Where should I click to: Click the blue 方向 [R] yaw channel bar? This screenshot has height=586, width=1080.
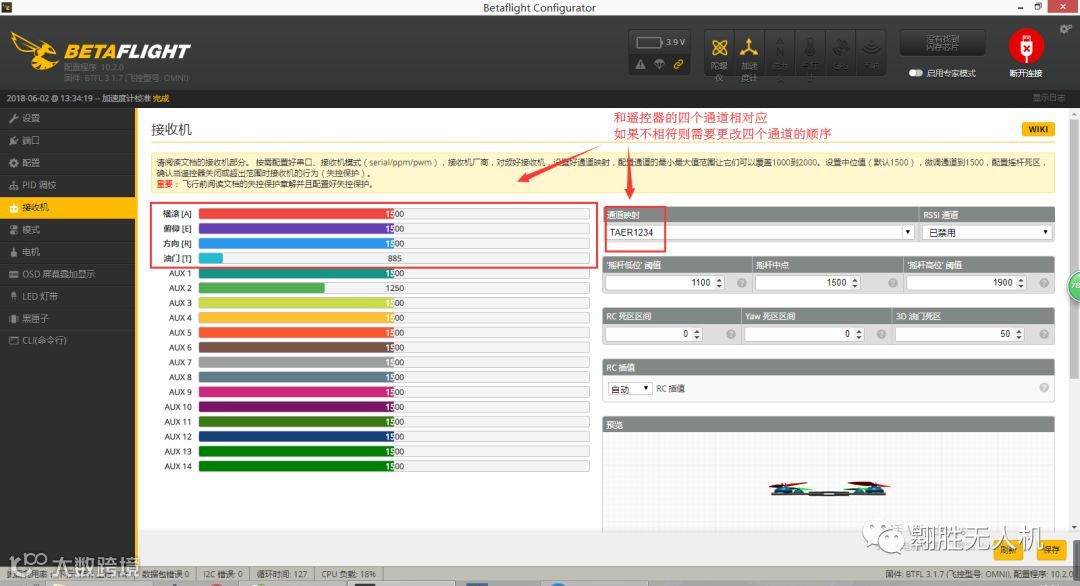coord(394,244)
